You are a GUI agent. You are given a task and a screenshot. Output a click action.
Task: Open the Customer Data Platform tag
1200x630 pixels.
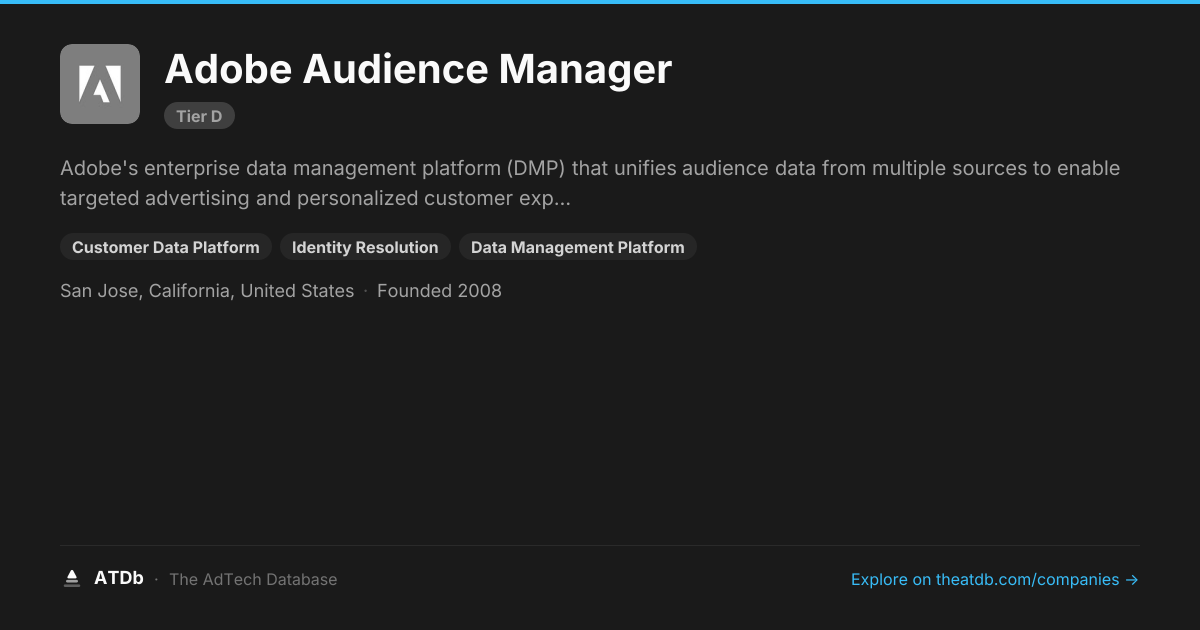pyautogui.click(x=166, y=247)
